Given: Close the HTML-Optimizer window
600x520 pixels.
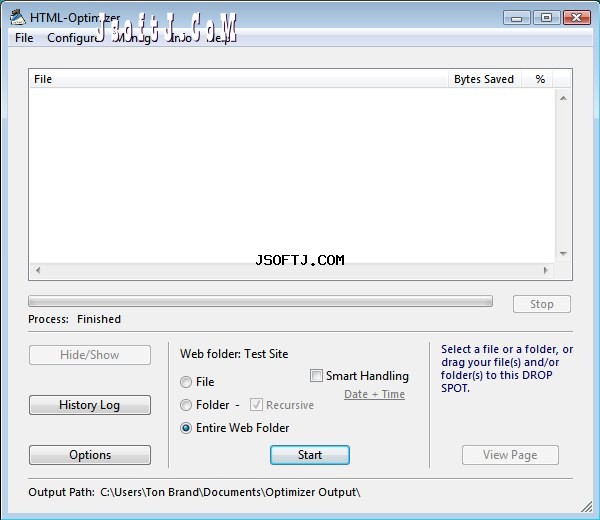Looking at the screenshot, I should (577, 18).
